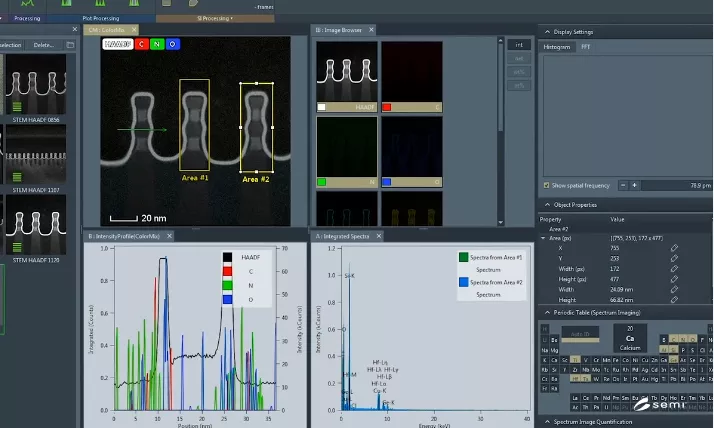Collapse the Display Settings section

coord(547,32)
